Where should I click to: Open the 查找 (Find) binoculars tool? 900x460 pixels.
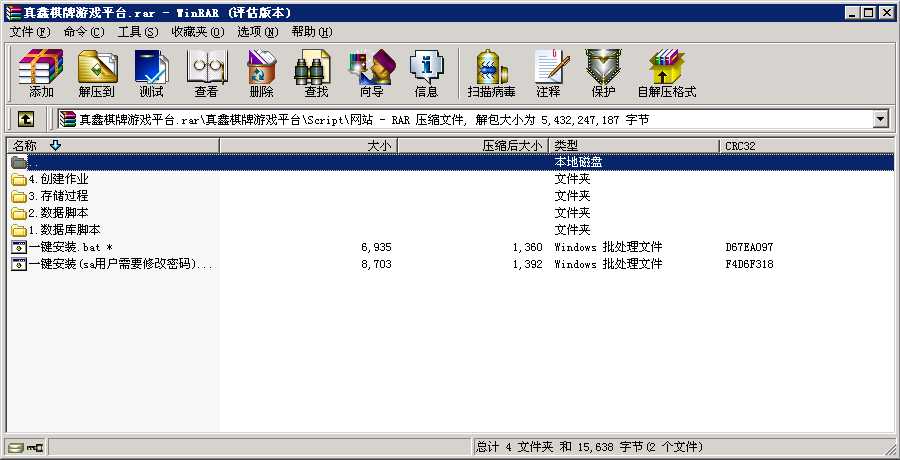coord(313,67)
